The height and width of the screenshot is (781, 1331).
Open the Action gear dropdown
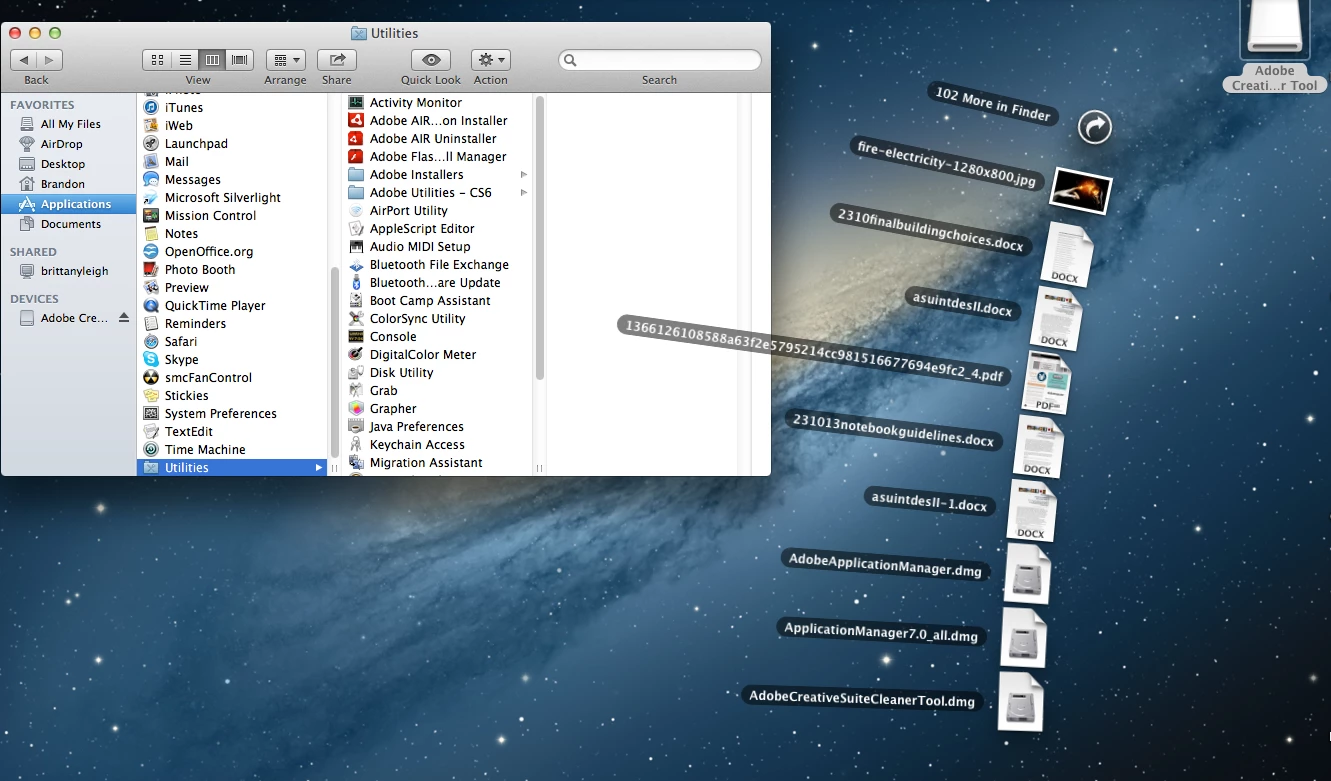pyautogui.click(x=490, y=60)
